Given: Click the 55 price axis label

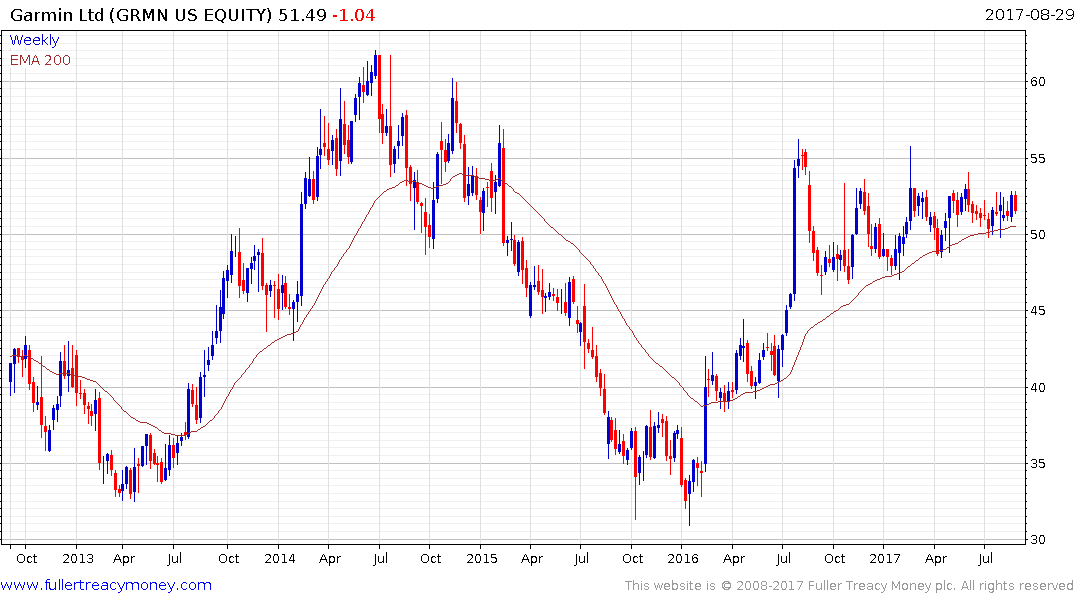Looking at the screenshot, I should 1038,158.
